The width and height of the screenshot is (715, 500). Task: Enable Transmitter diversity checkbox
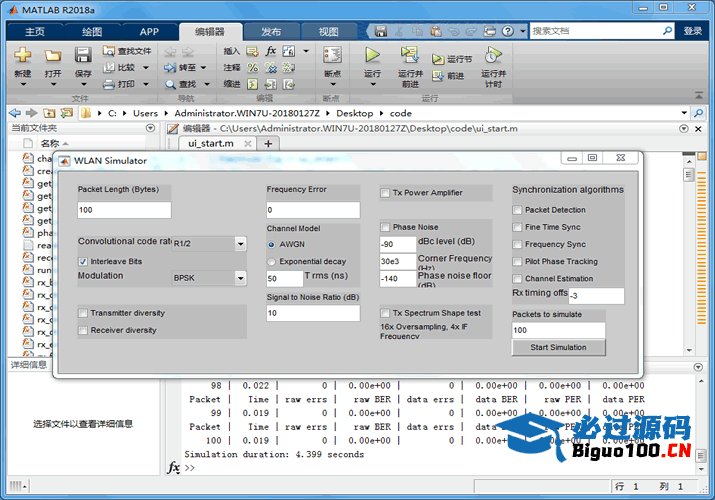[83, 313]
